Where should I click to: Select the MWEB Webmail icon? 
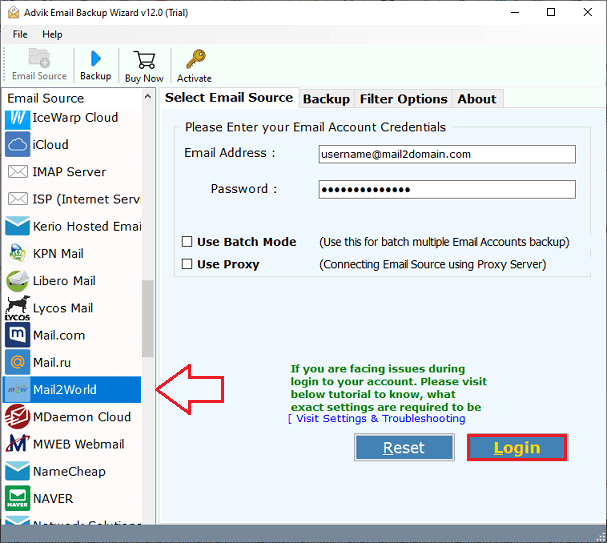(x=17, y=444)
